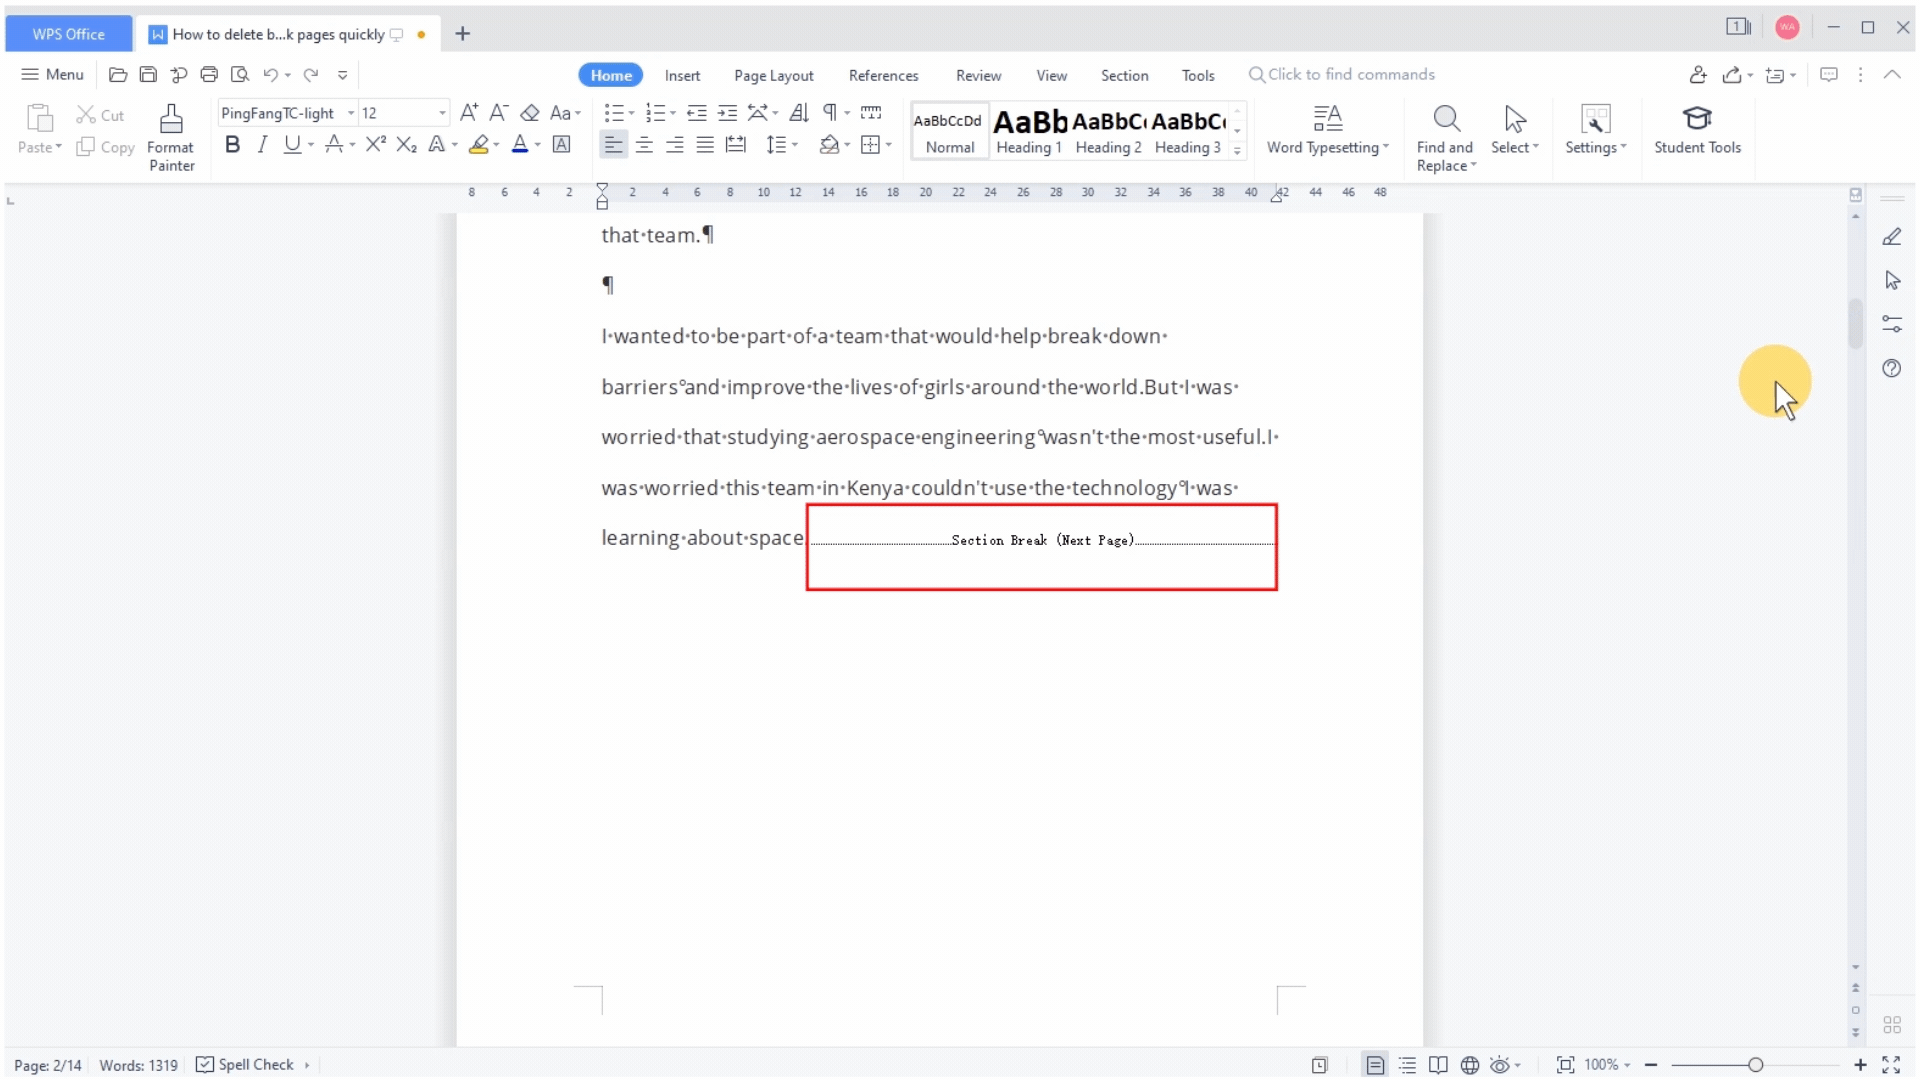
Task: Apply the Normal style
Action: pyautogui.click(x=950, y=130)
